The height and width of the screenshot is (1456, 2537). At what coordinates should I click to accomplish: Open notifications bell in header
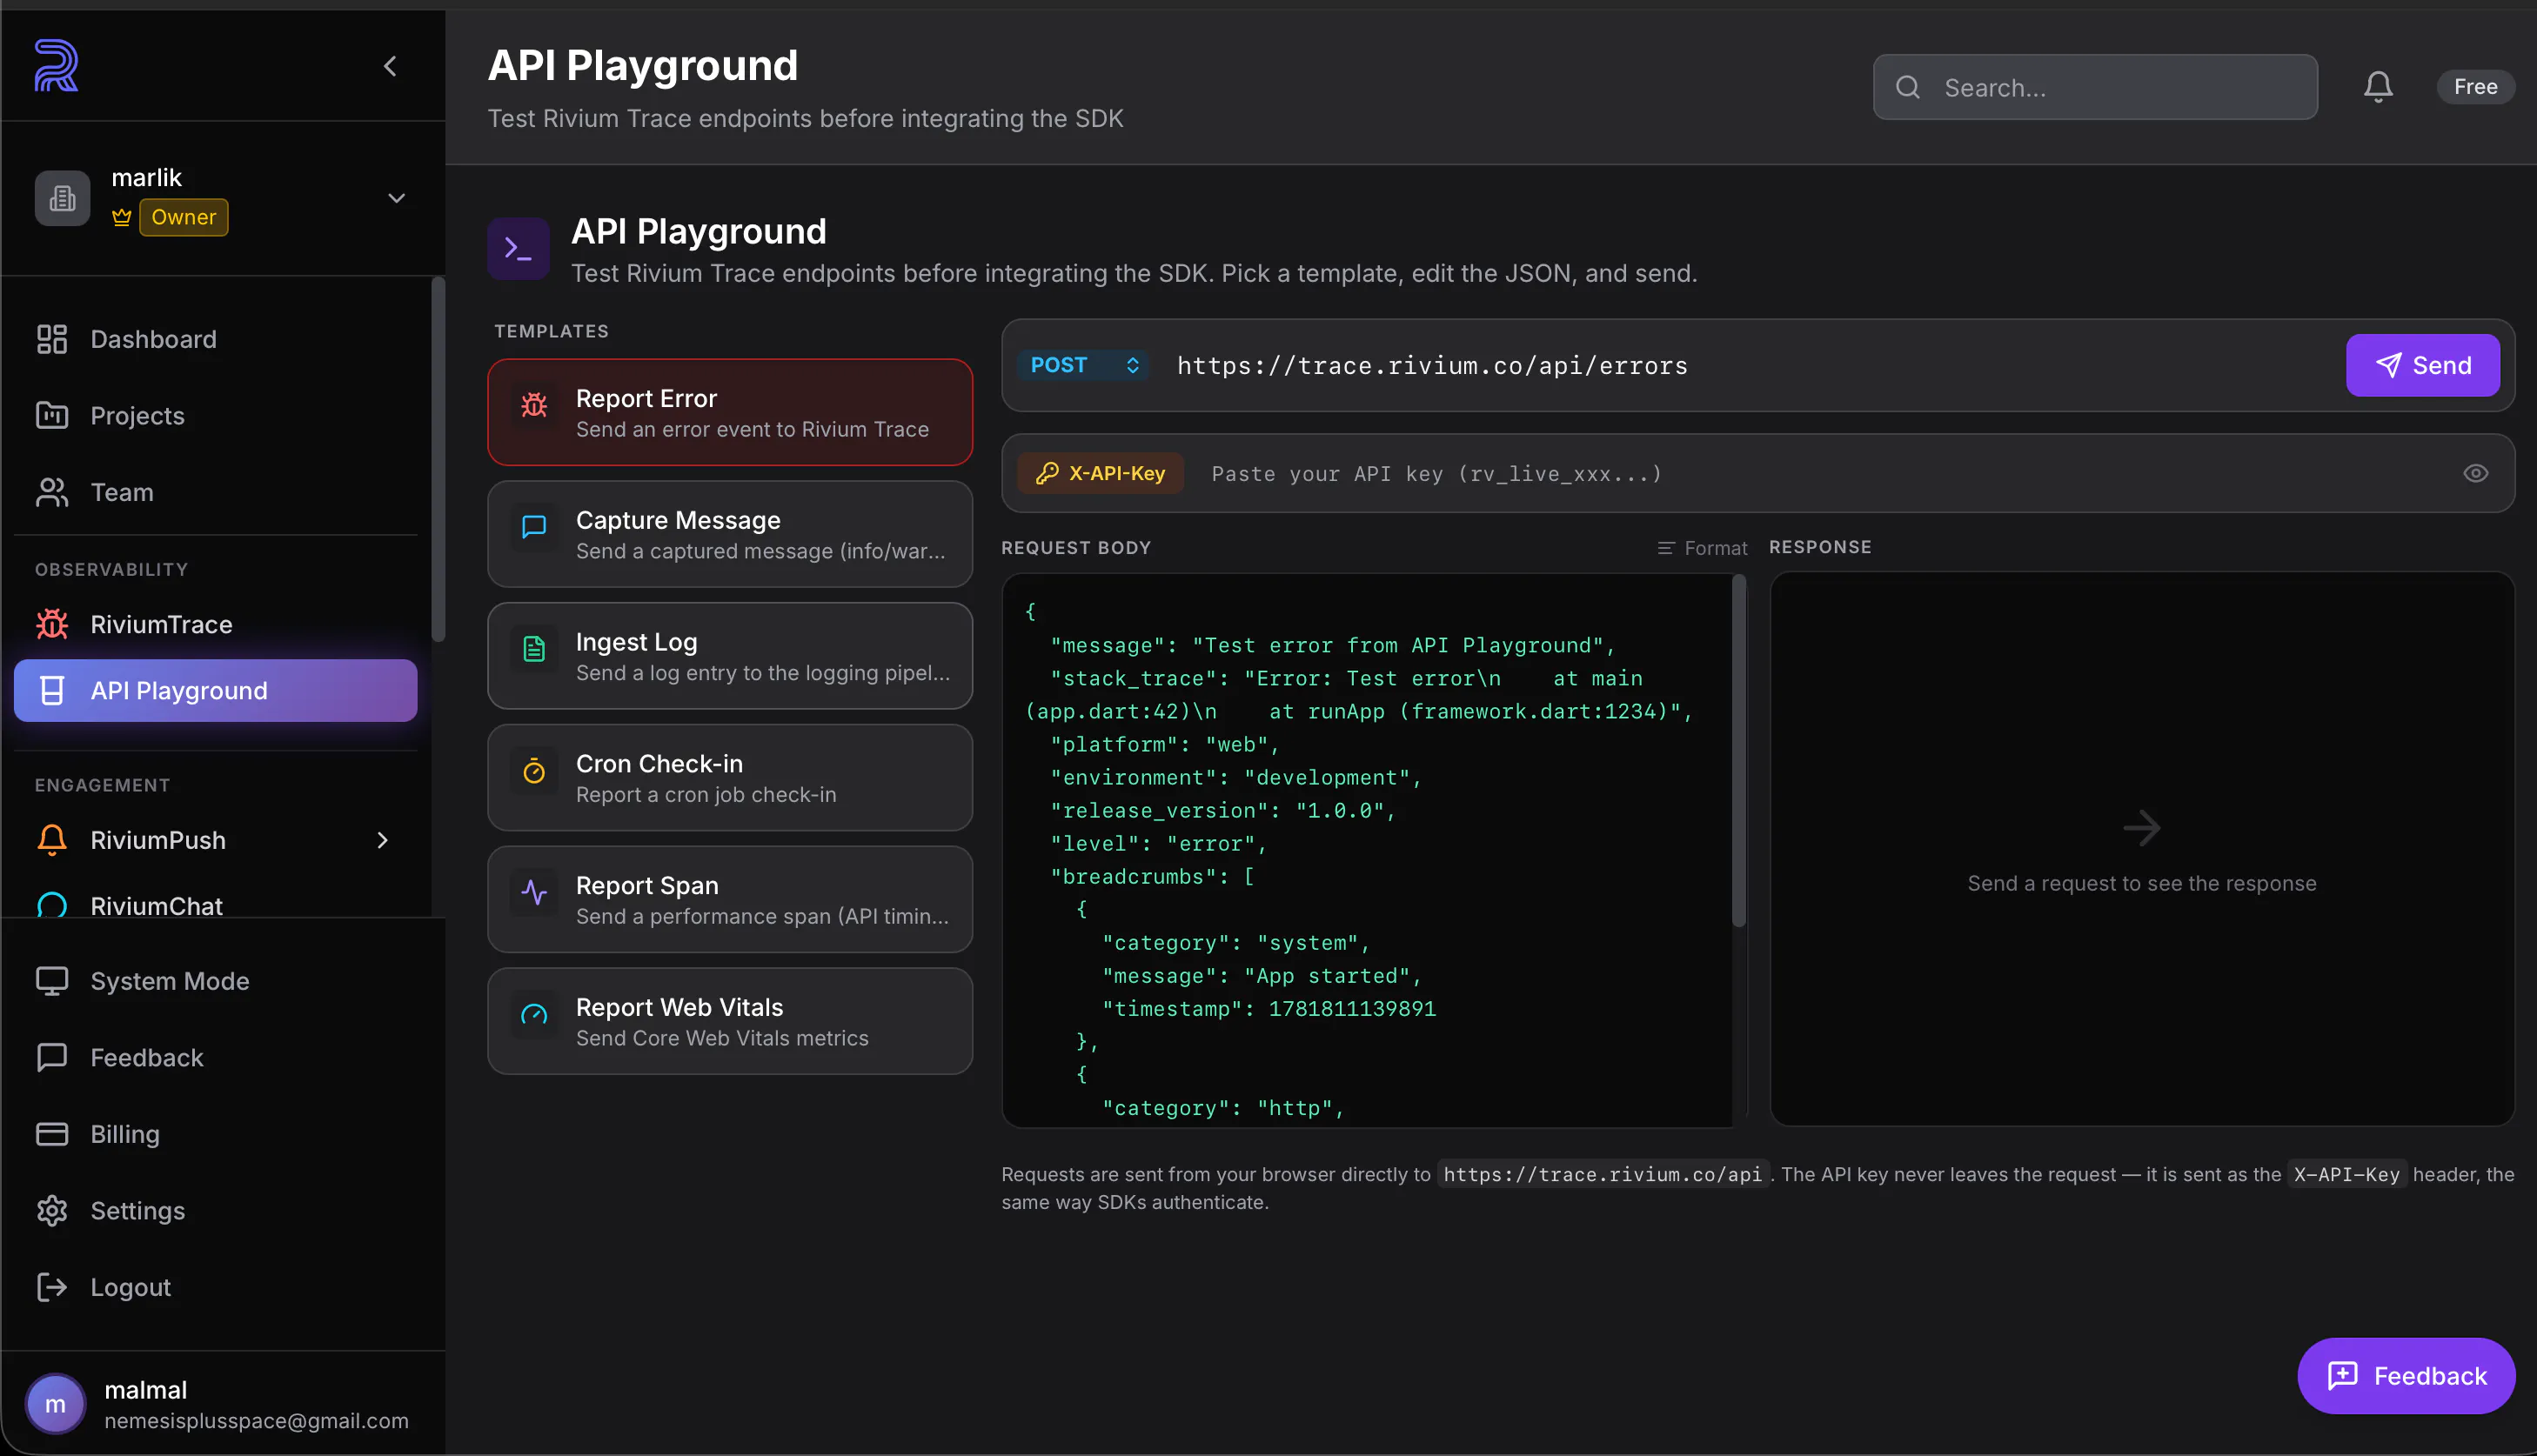pos(2378,87)
